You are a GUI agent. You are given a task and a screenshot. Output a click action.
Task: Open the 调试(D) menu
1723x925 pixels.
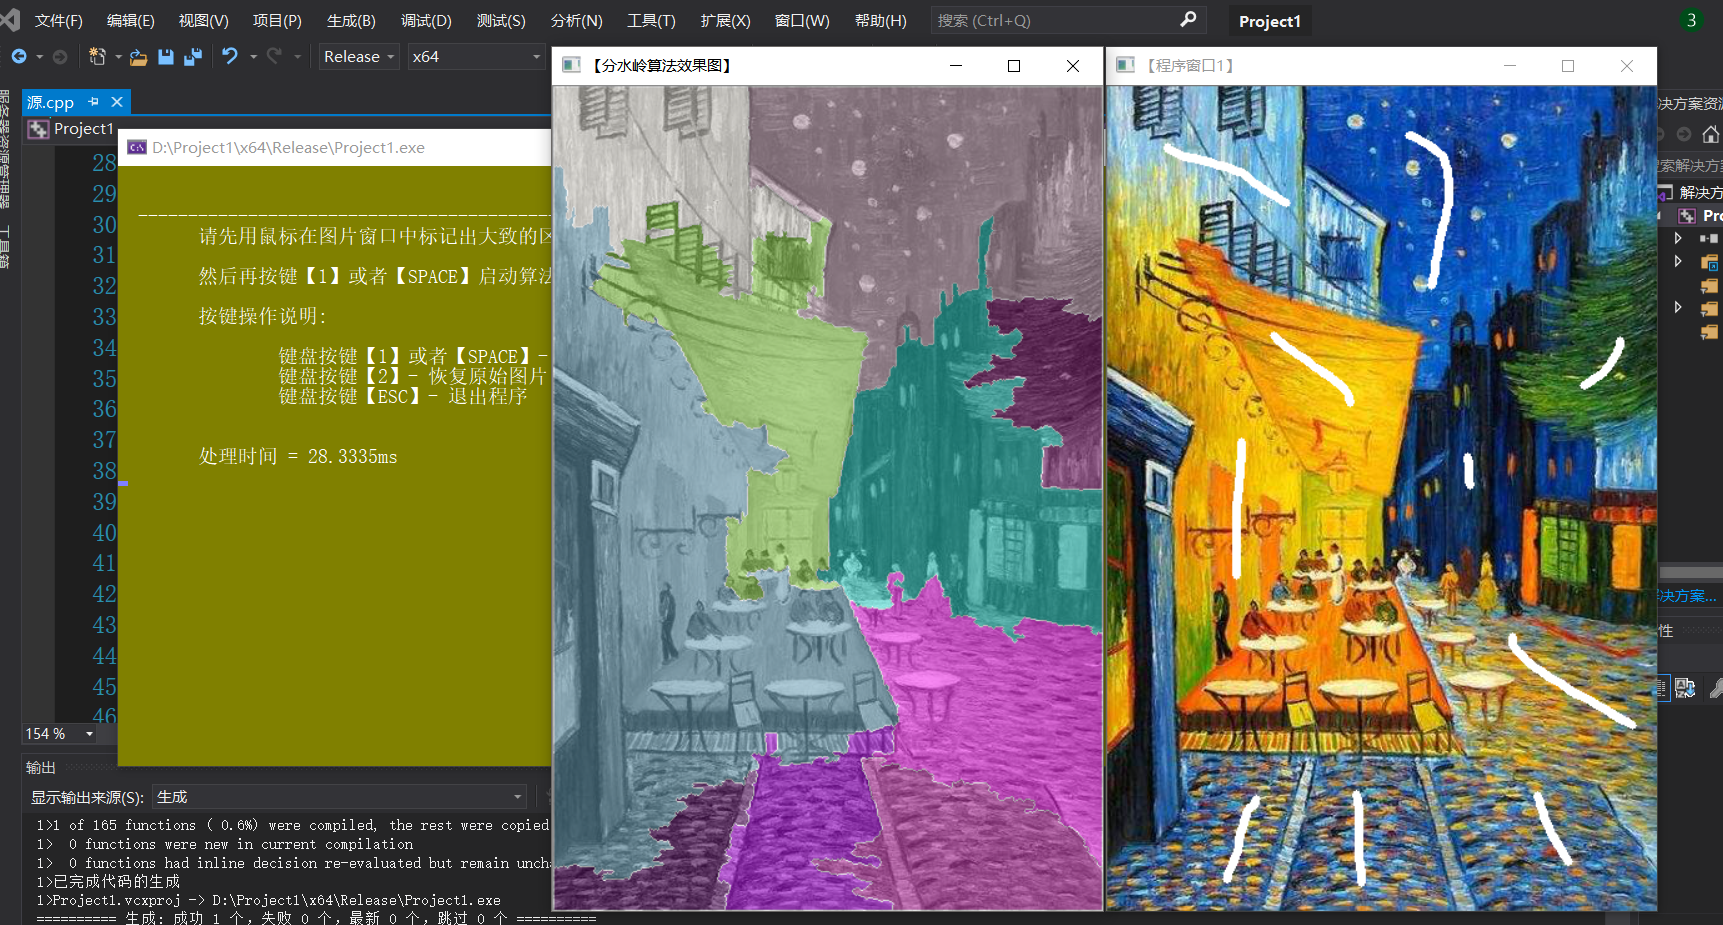point(426,20)
